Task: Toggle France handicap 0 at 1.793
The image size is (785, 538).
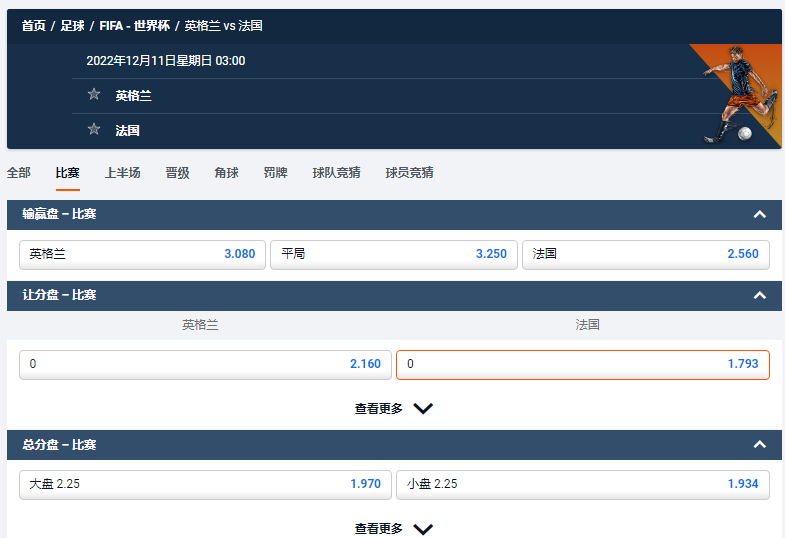Action: click(582, 364)
